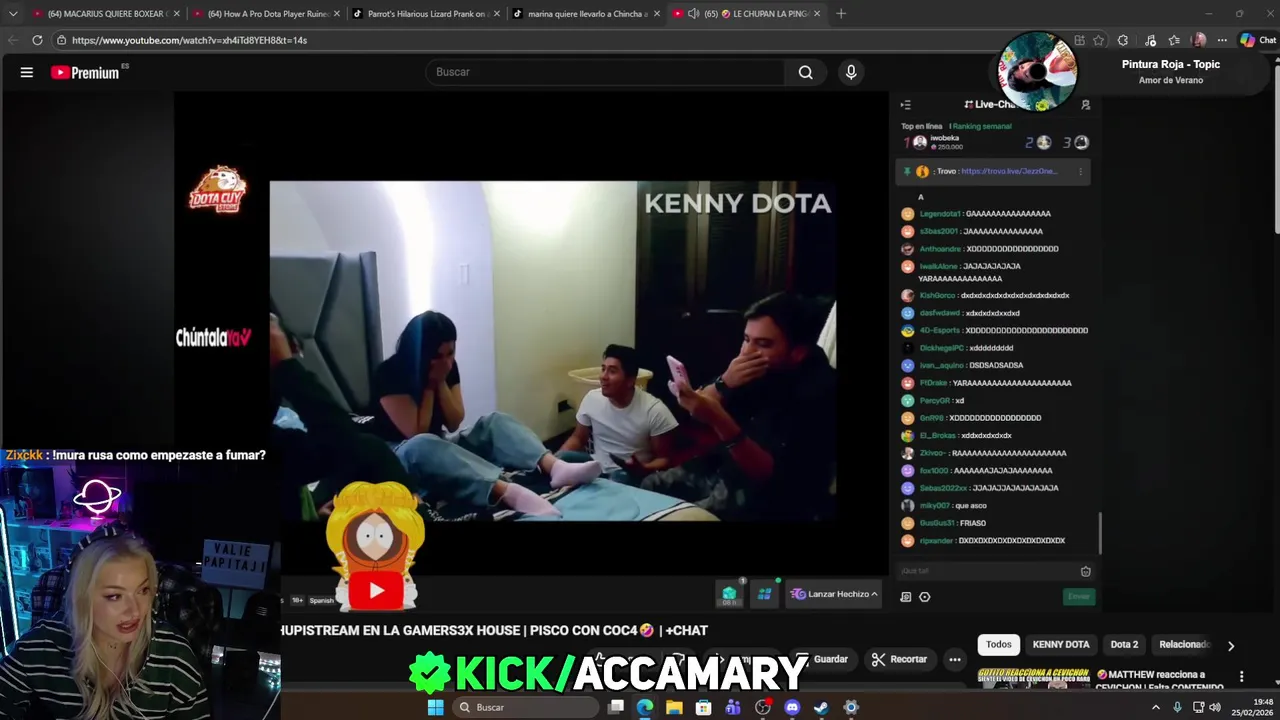Open system volume speaker icon

(1215, 707)
